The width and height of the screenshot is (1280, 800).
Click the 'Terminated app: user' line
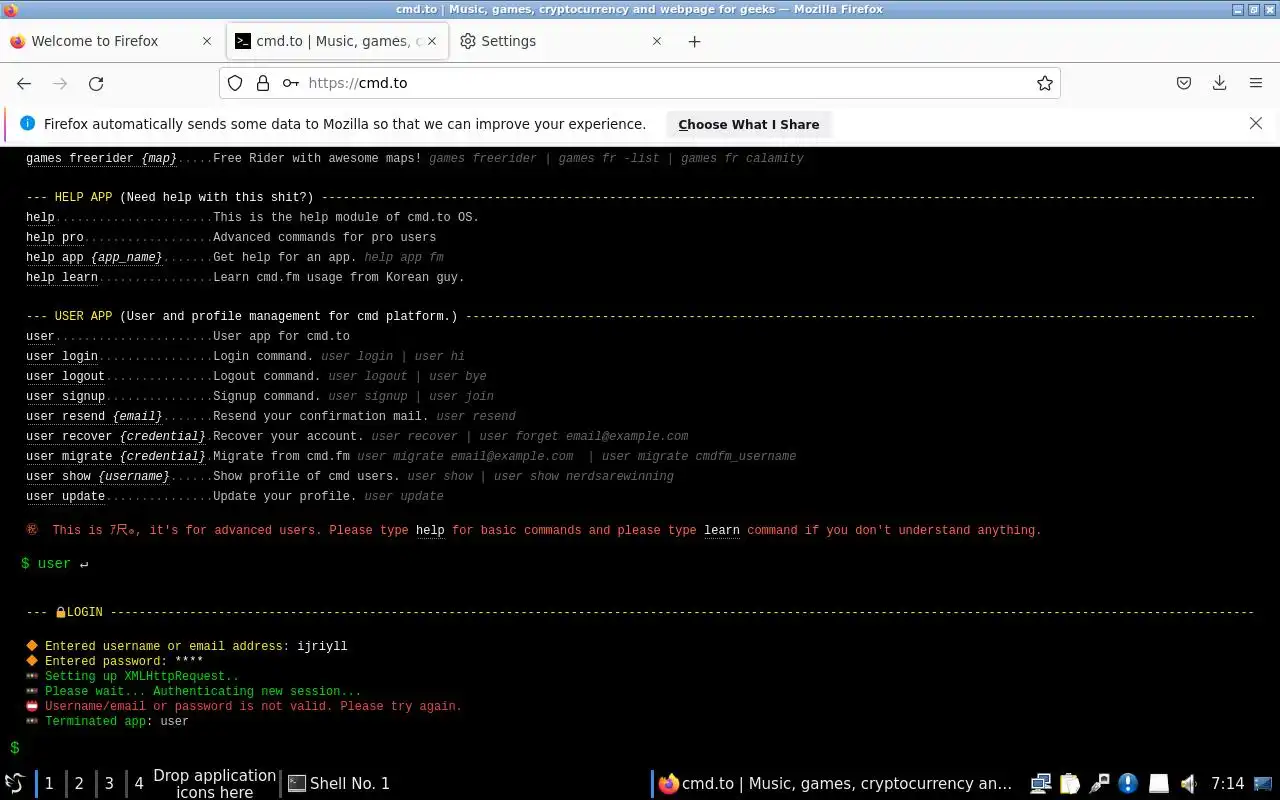point(116,721)
